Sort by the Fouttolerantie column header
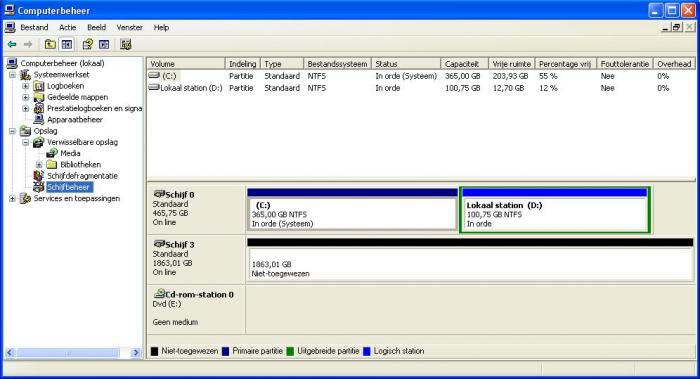 click(x=625, y=64)
